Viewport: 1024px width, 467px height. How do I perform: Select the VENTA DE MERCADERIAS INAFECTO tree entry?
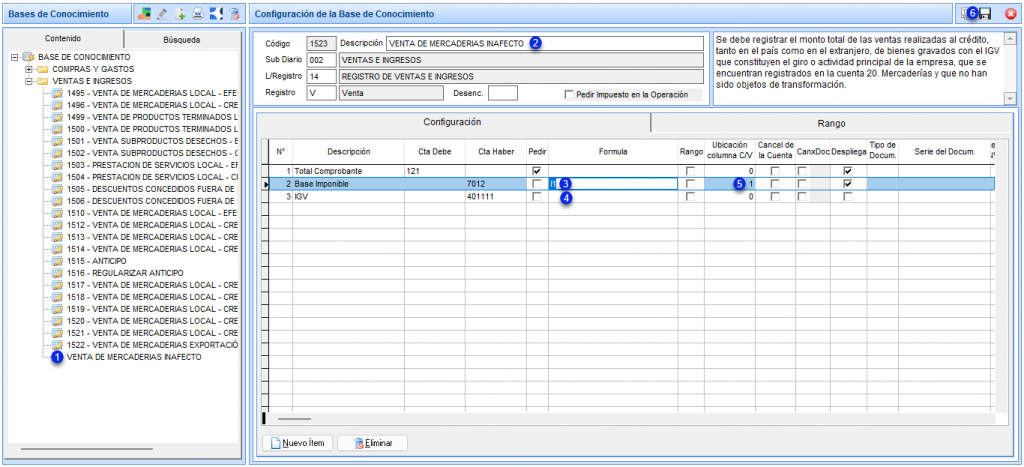(x=135, y=357)
